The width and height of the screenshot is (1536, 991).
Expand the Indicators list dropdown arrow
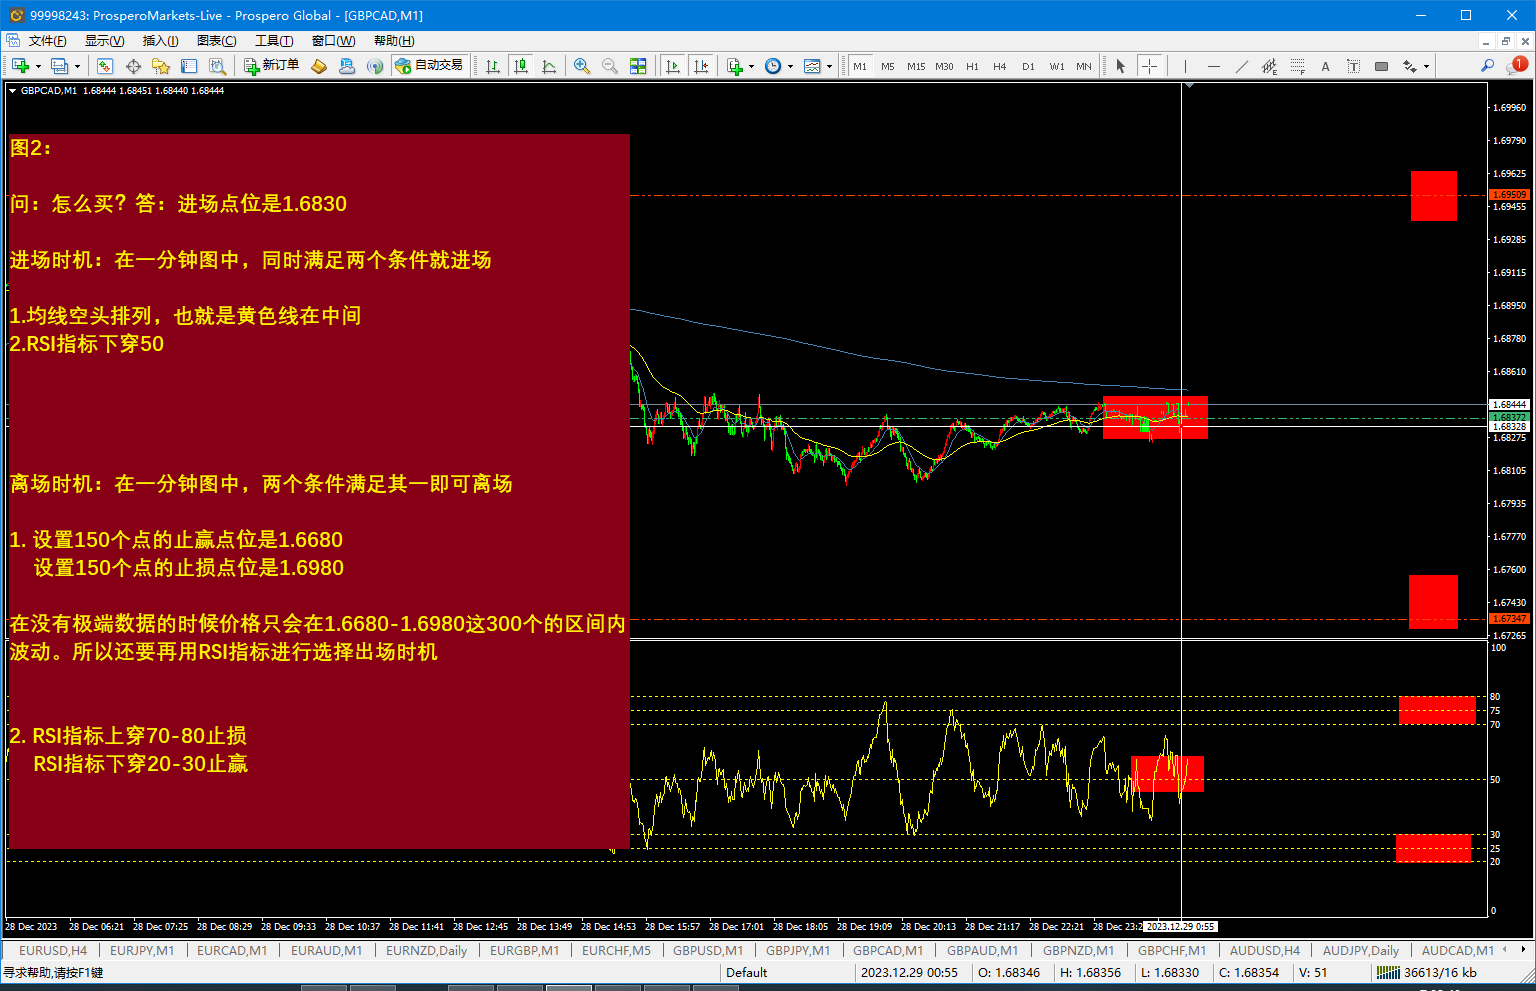pos(751,66)
